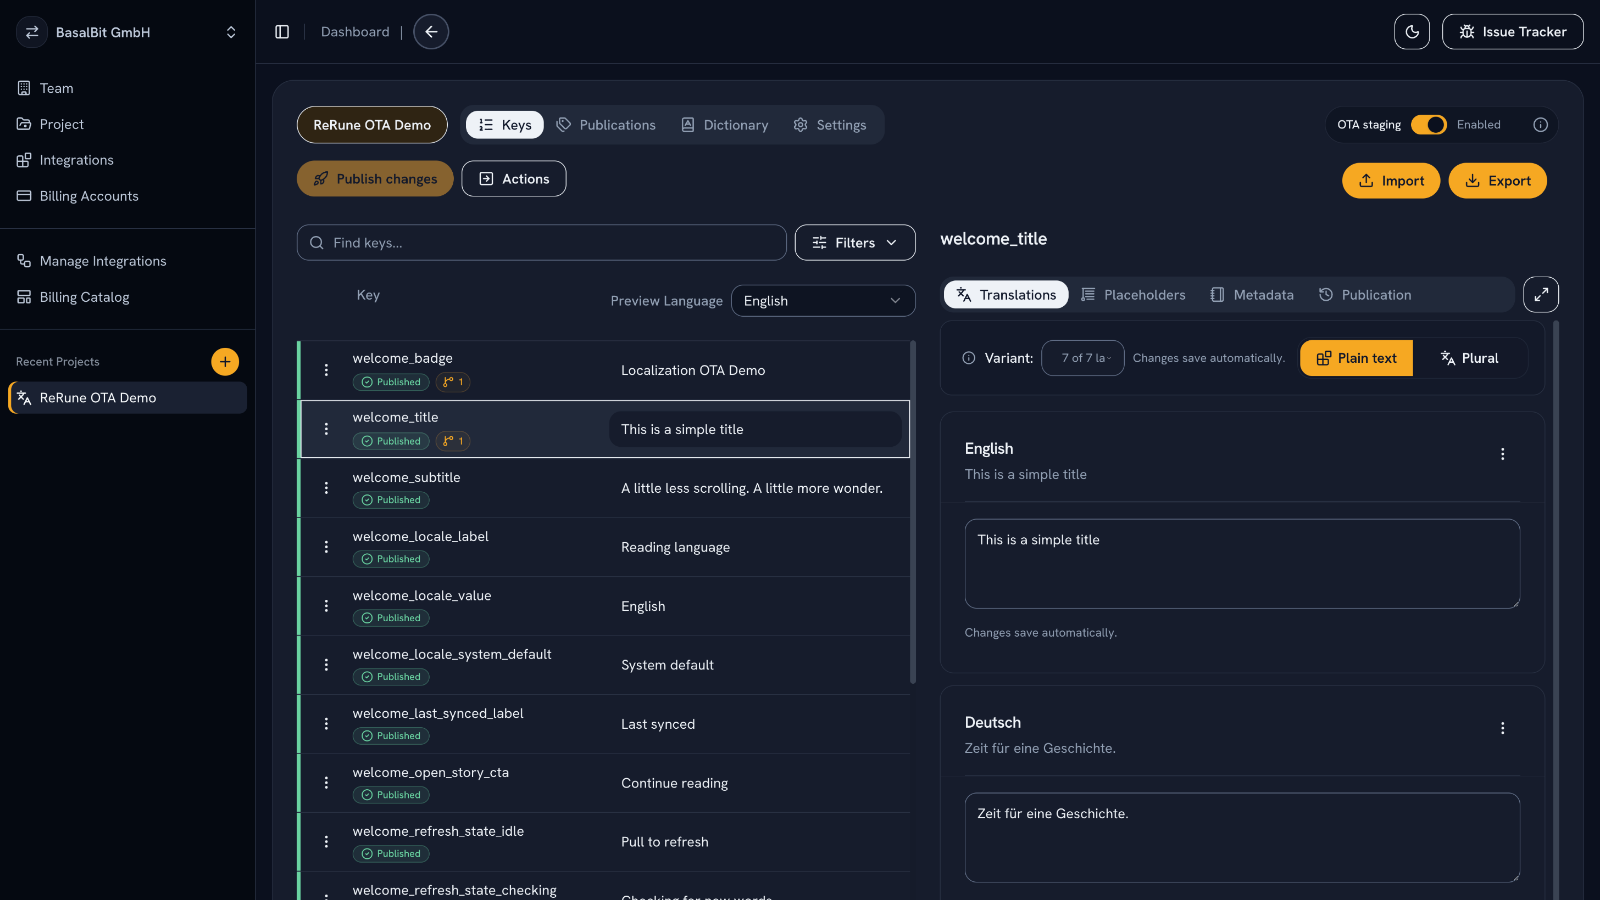The width and height of the screenshot is (1600, 900).
Task: Click the back arrow button
Action: 431,32
